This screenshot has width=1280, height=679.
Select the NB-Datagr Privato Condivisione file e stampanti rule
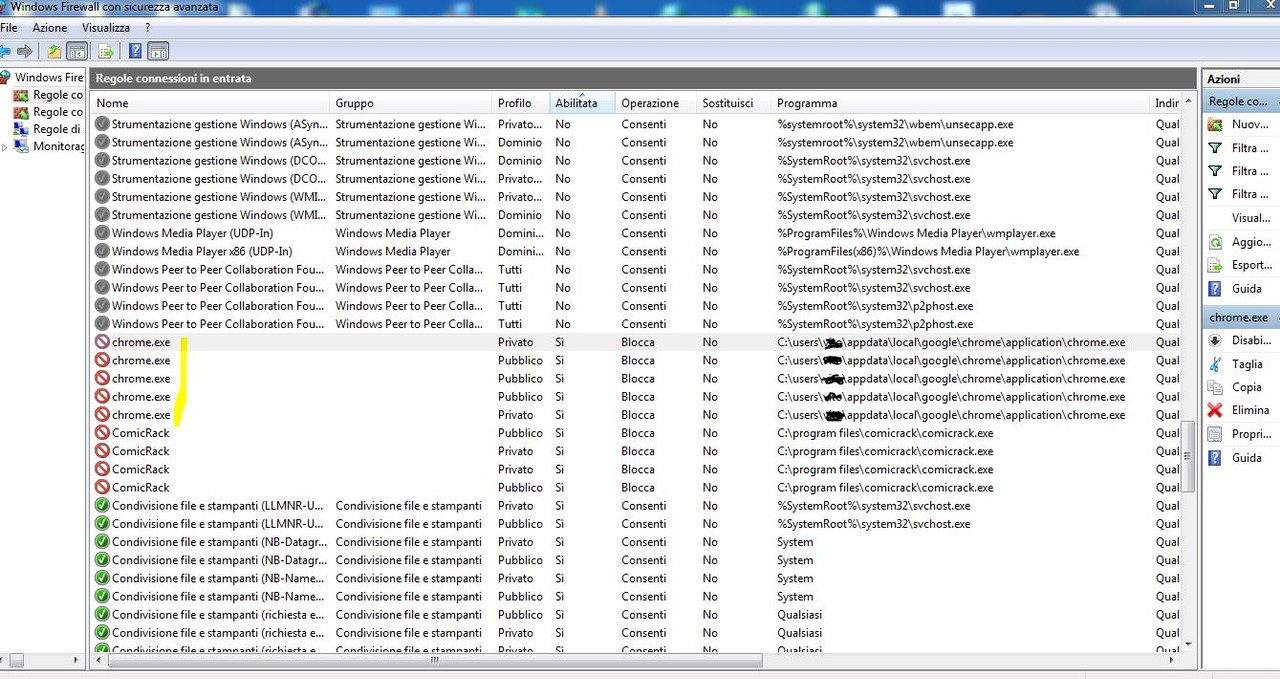click(219, 542)
